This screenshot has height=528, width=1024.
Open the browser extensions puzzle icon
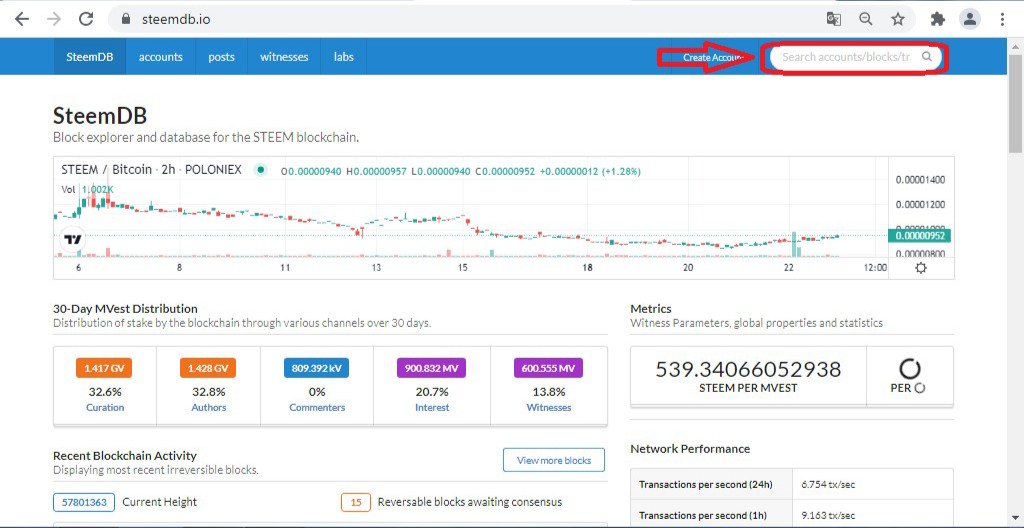(x=938, y=19)
